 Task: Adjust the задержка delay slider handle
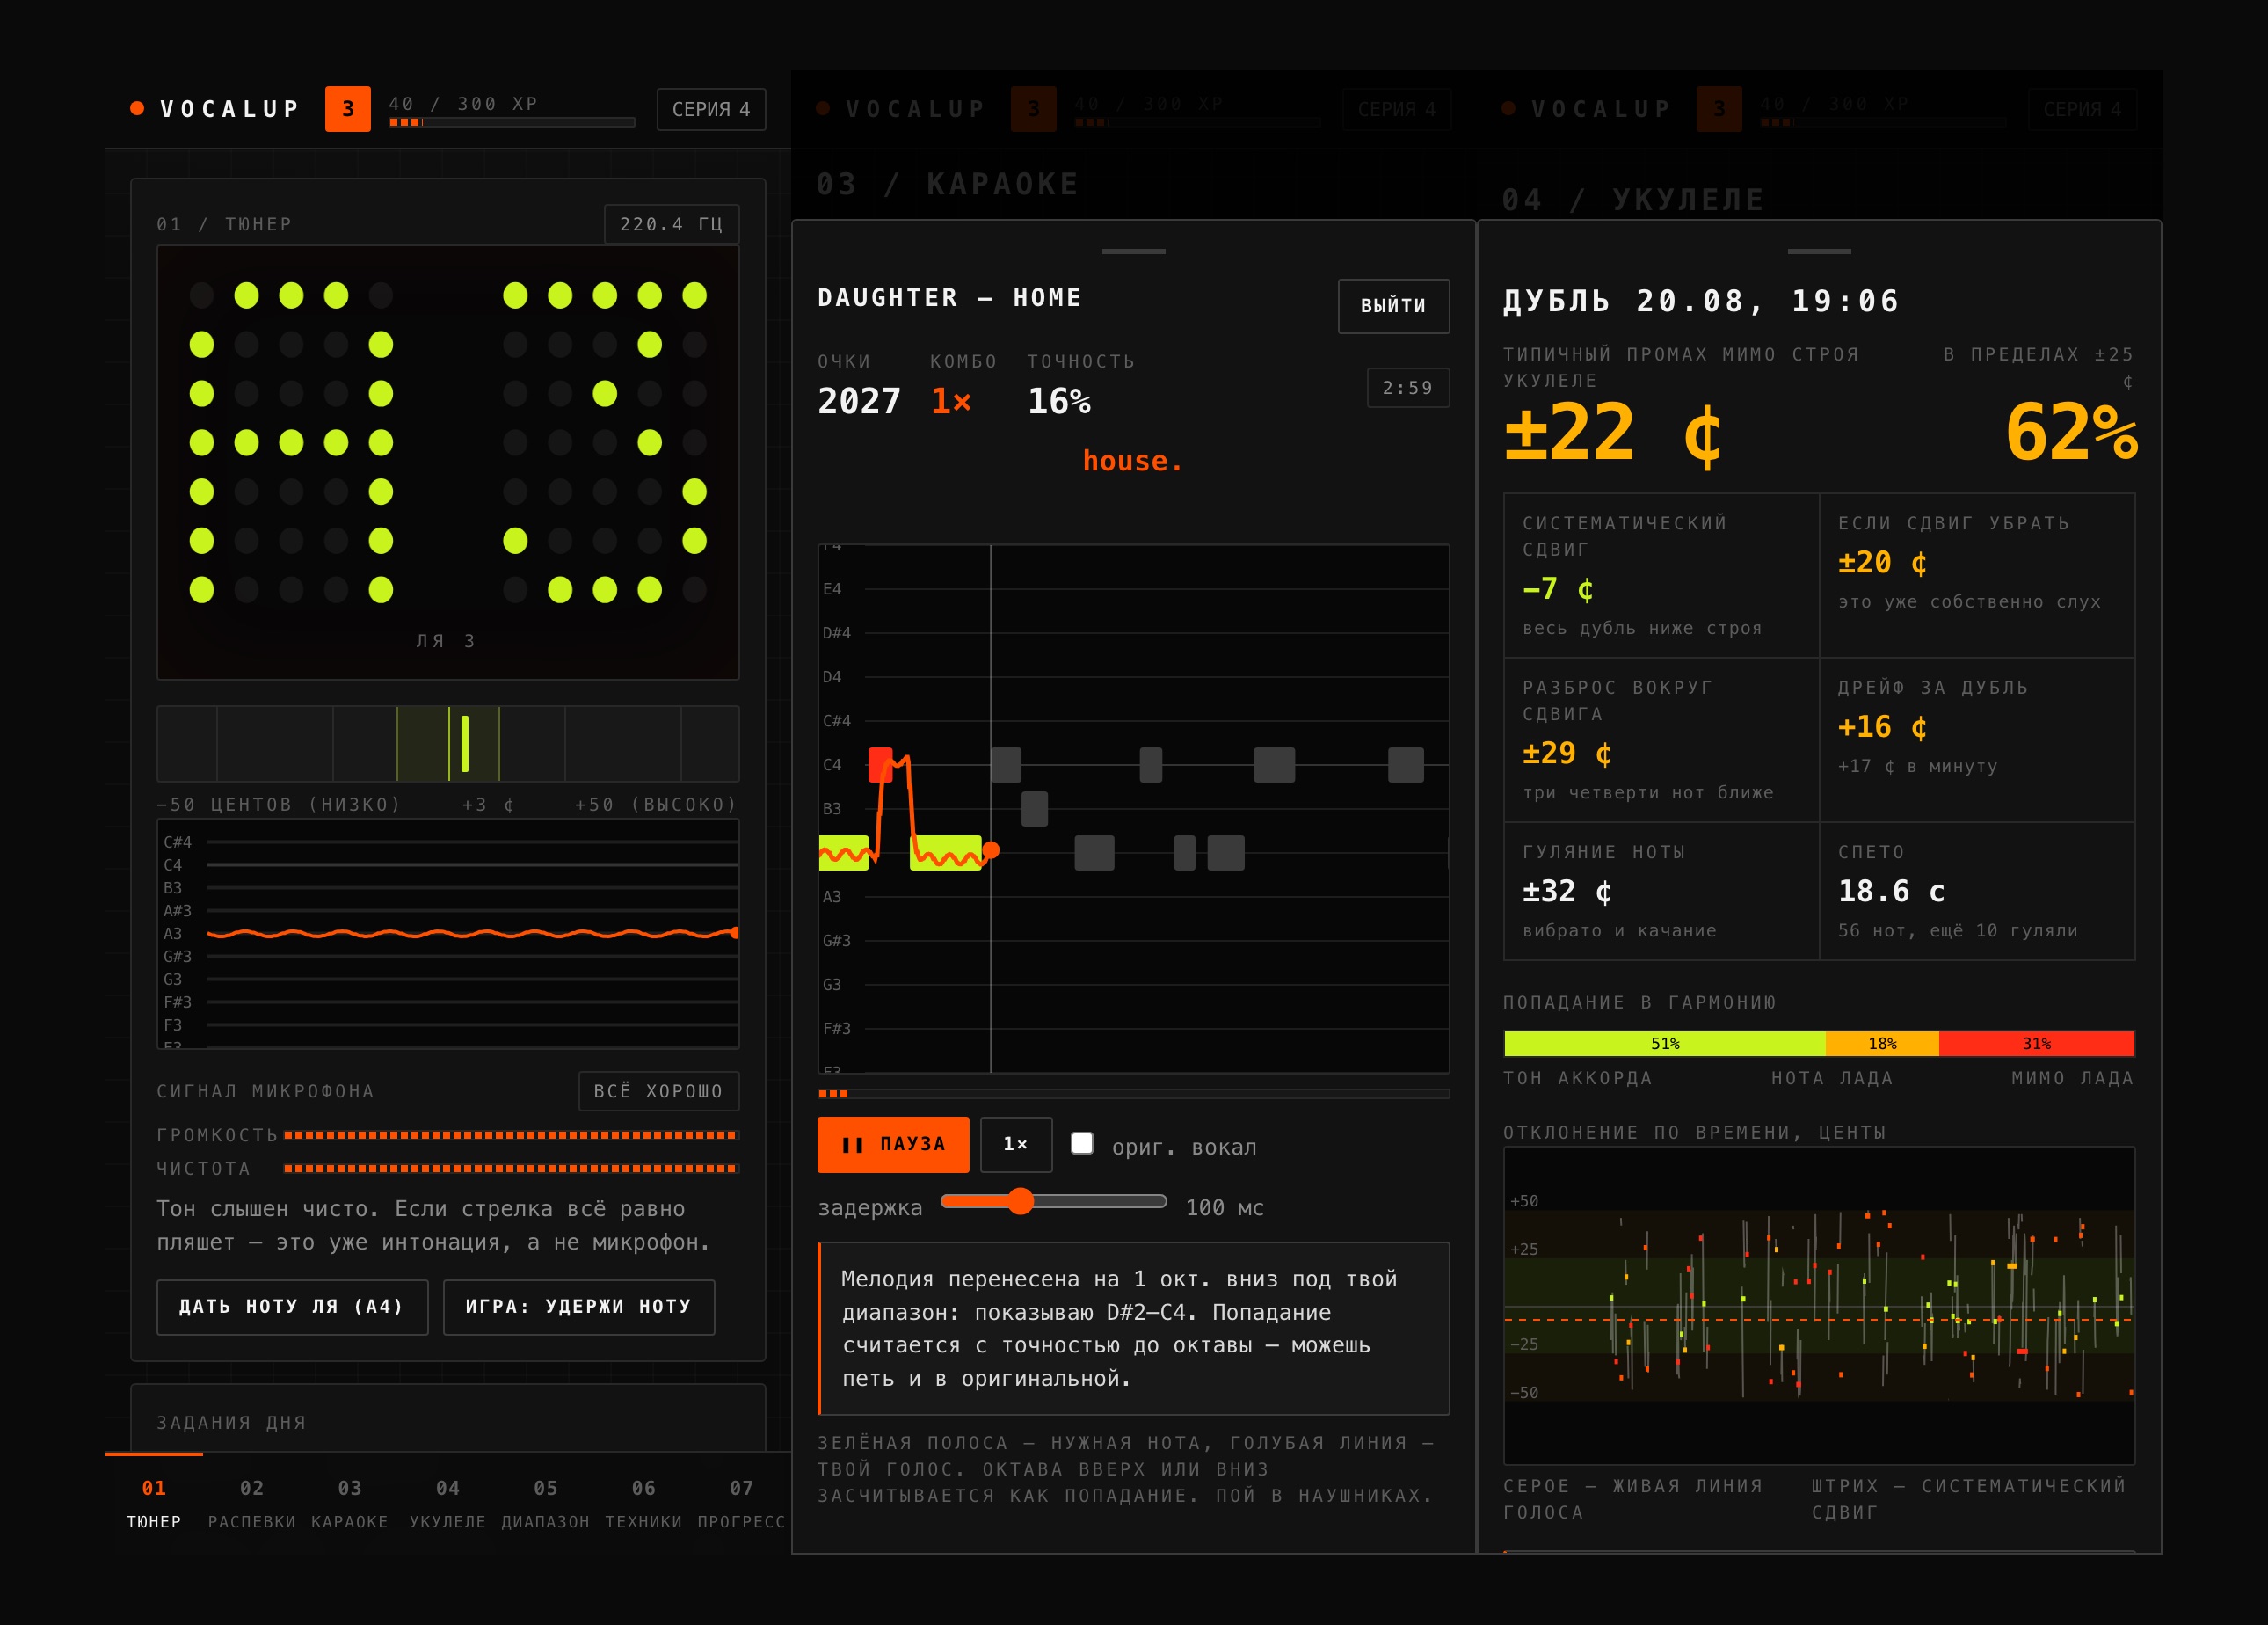pyautogui.click(x=1020, y=1201)
